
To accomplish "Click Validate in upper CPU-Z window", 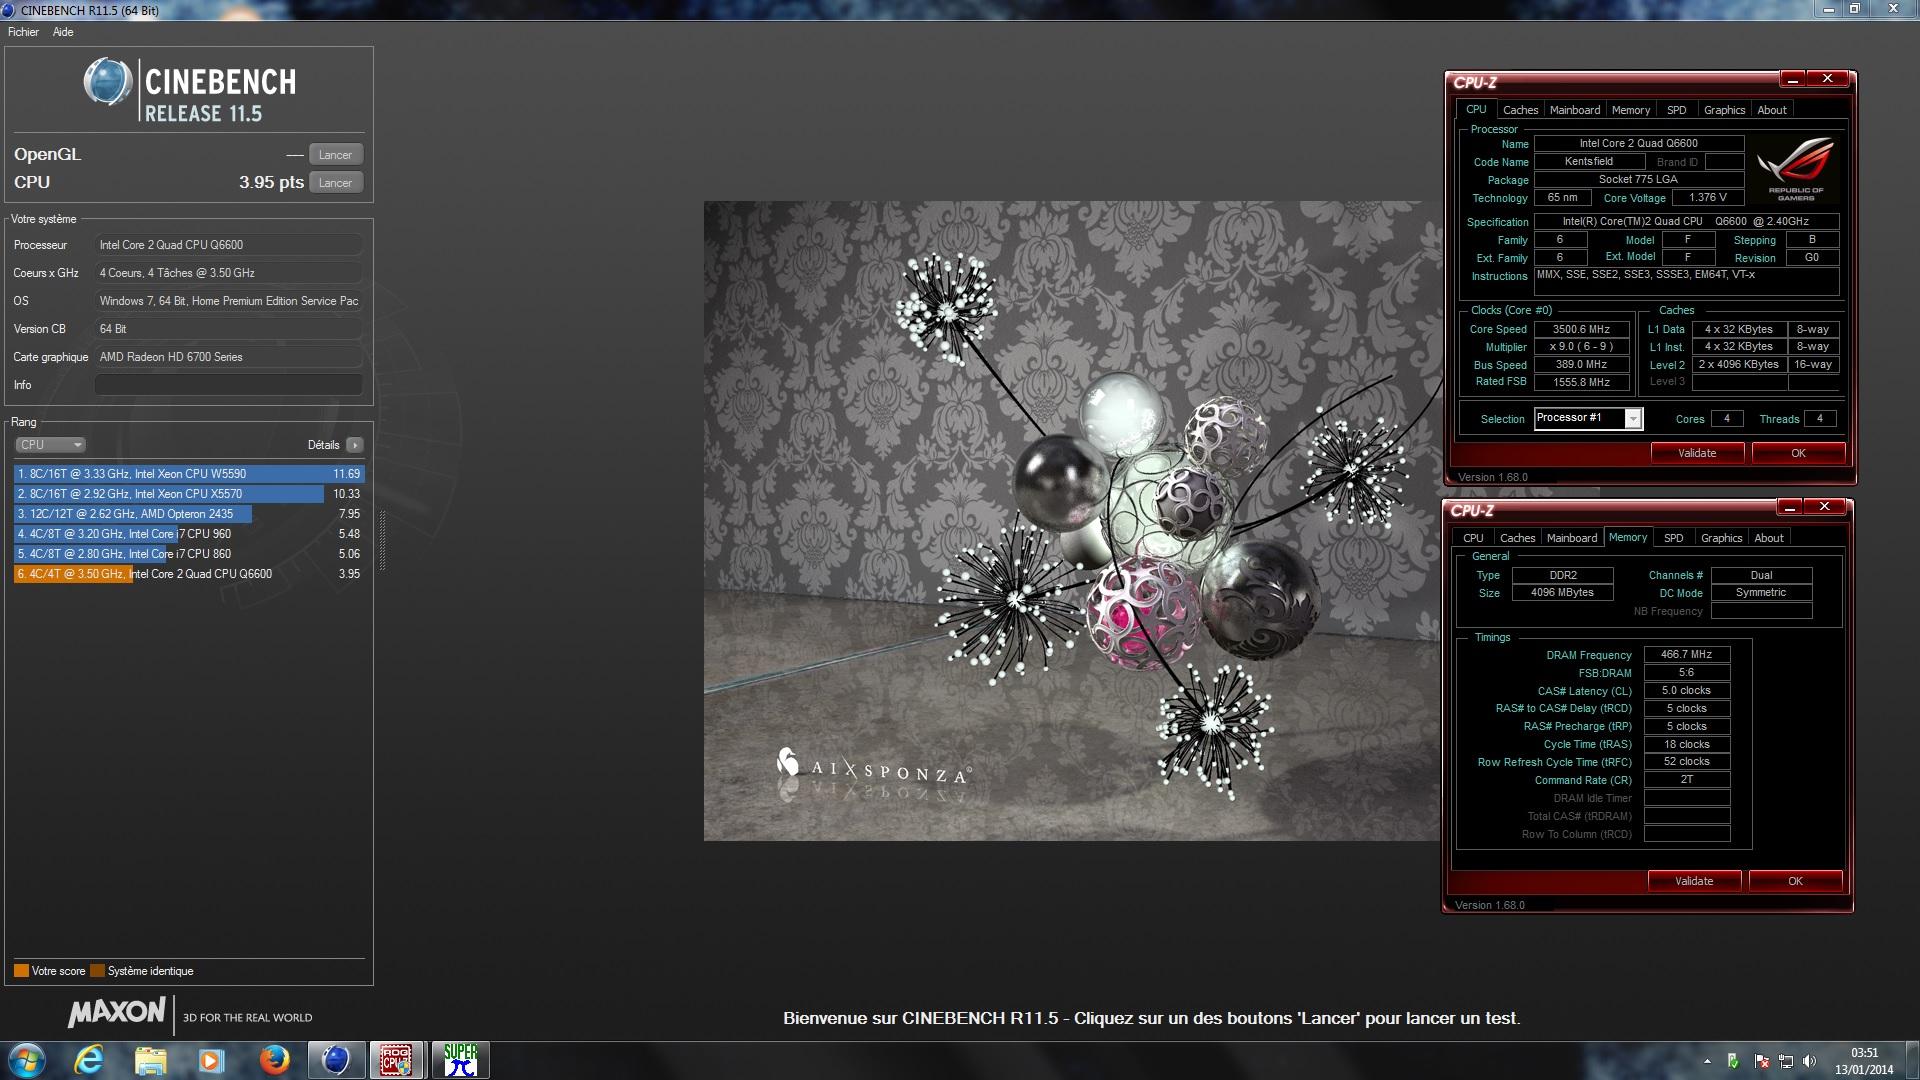I will click(1697, 453).
